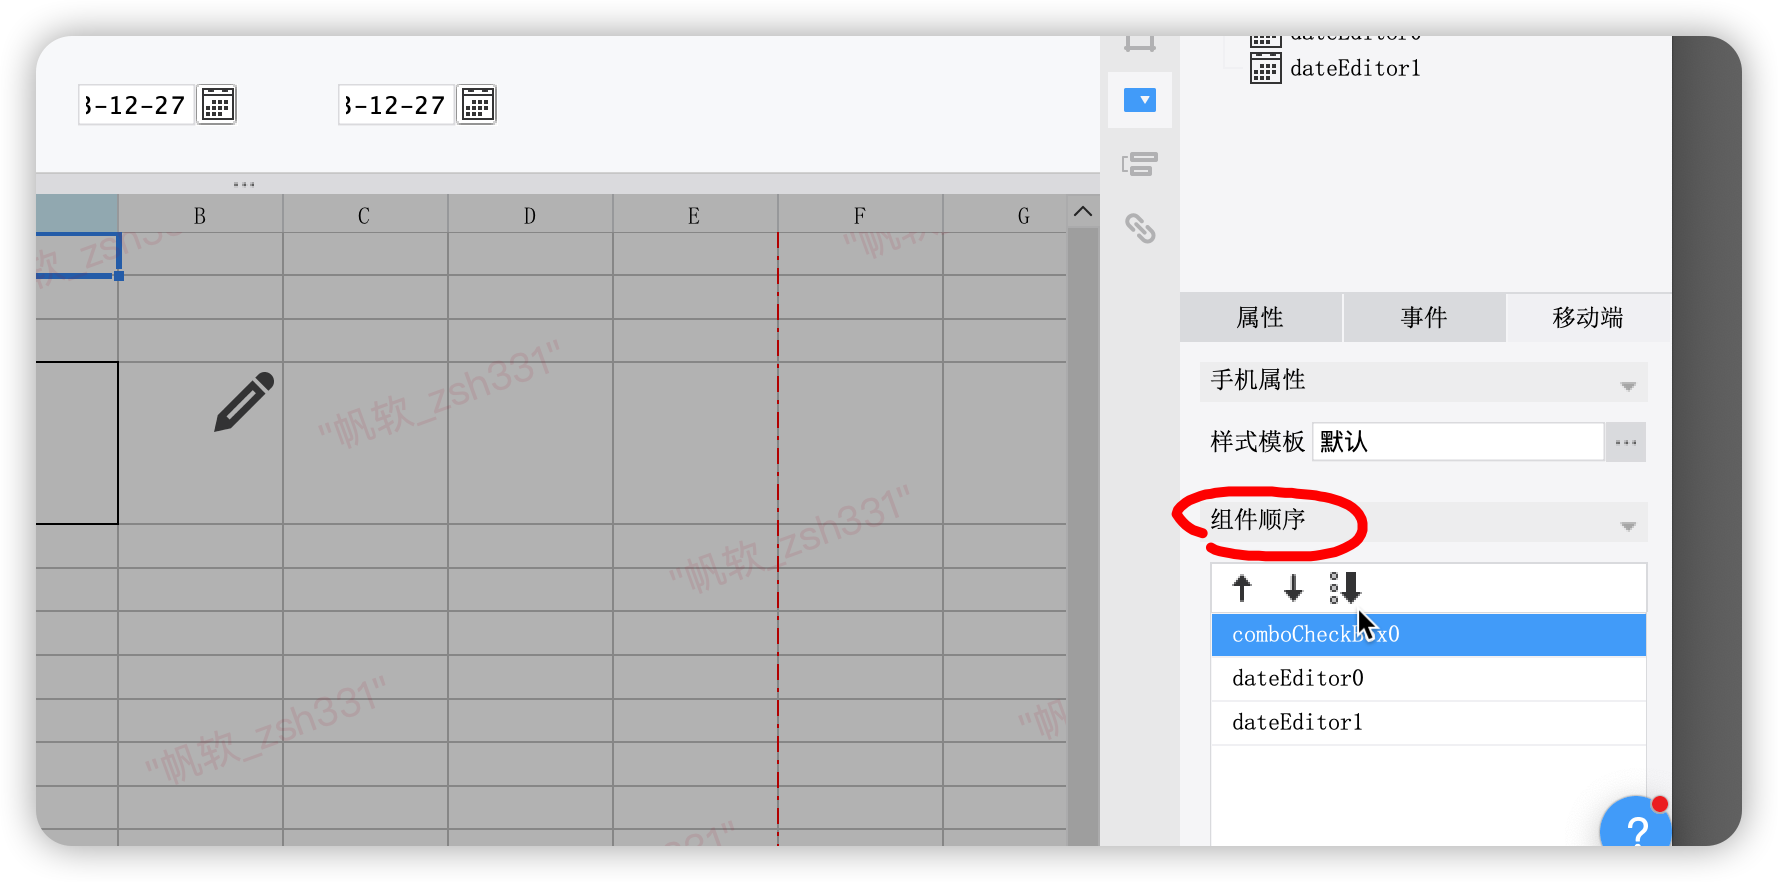Click the pencil edit icon on the grid
Image resolution: width=1778 pixels, height=882 pixels.
coord(244,402)
